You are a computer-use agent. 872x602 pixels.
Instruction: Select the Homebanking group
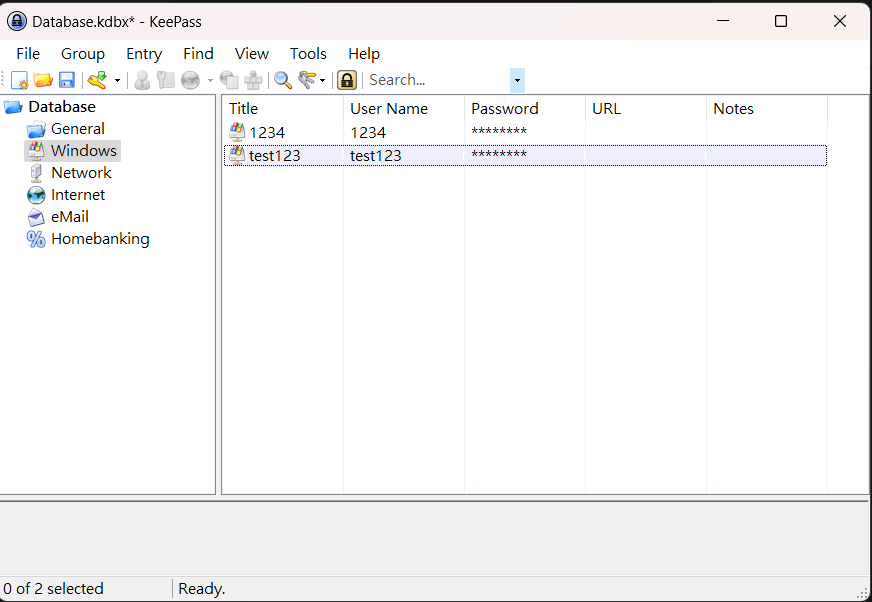point(100,239)
